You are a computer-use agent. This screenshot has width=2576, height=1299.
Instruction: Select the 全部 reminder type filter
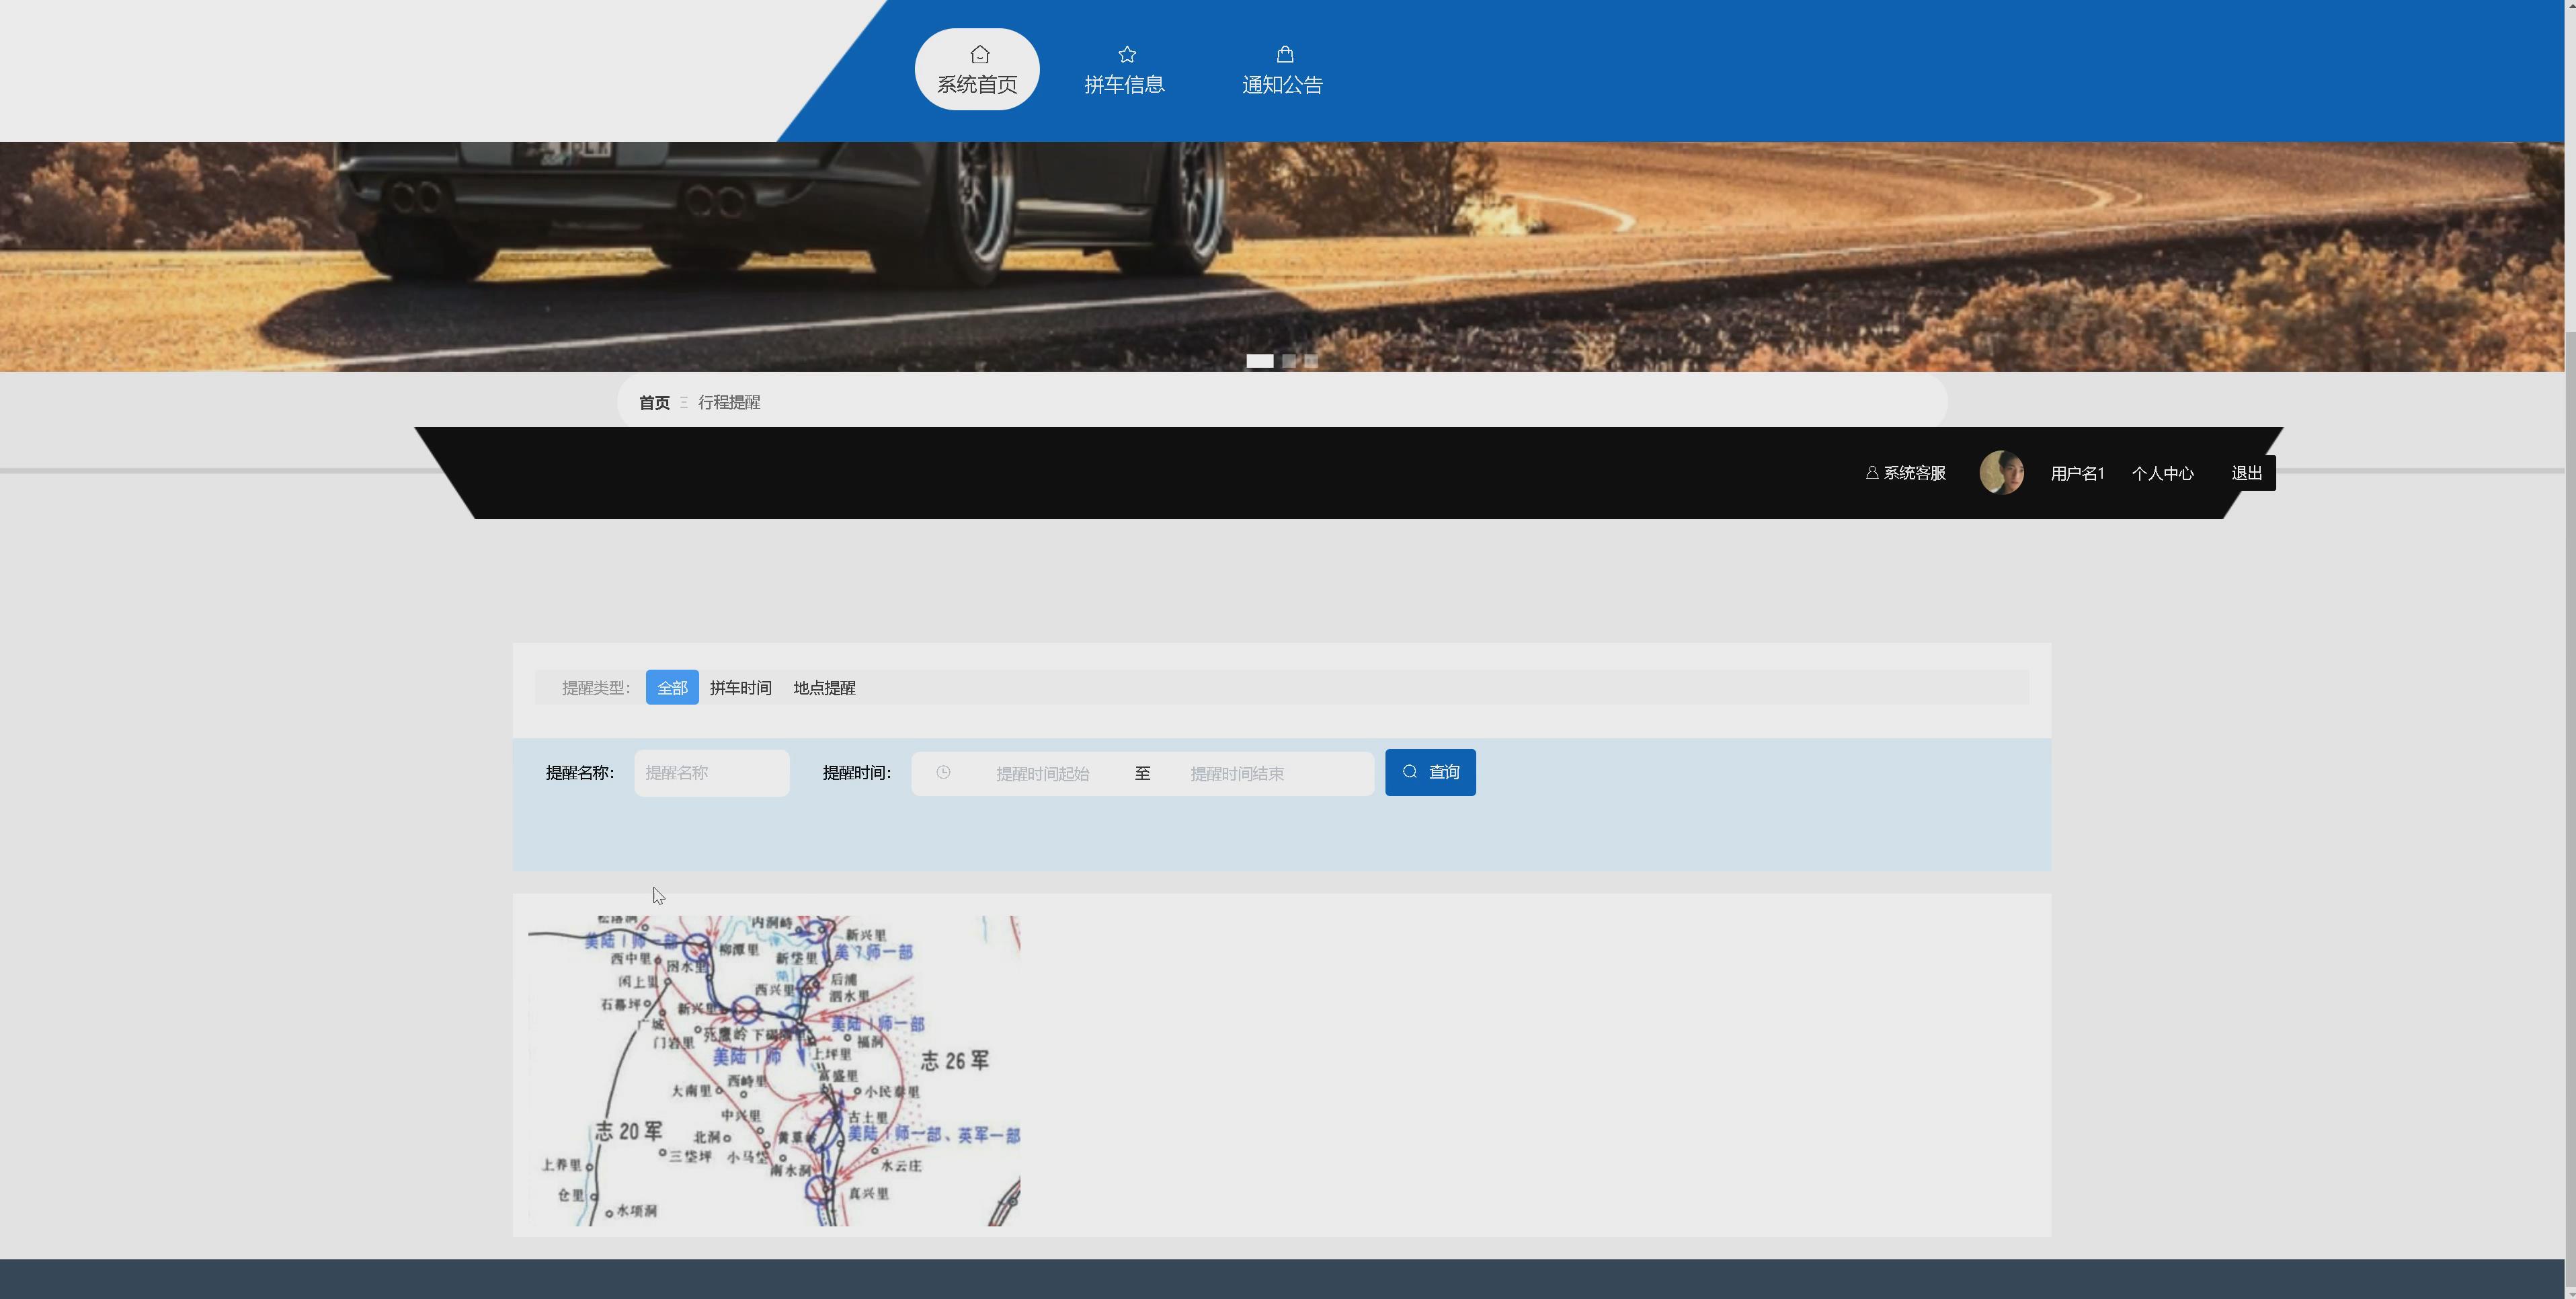pyautogui.click(x=672, y=688)
